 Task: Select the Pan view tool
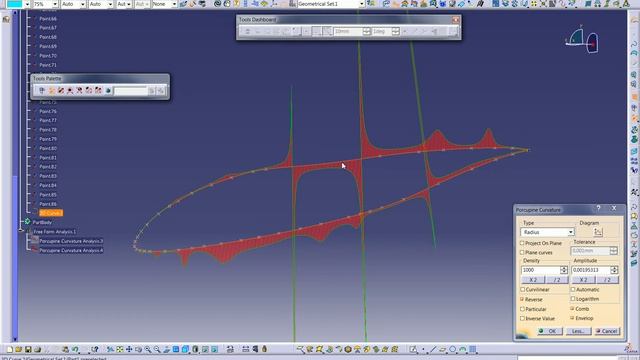point(129,349)
